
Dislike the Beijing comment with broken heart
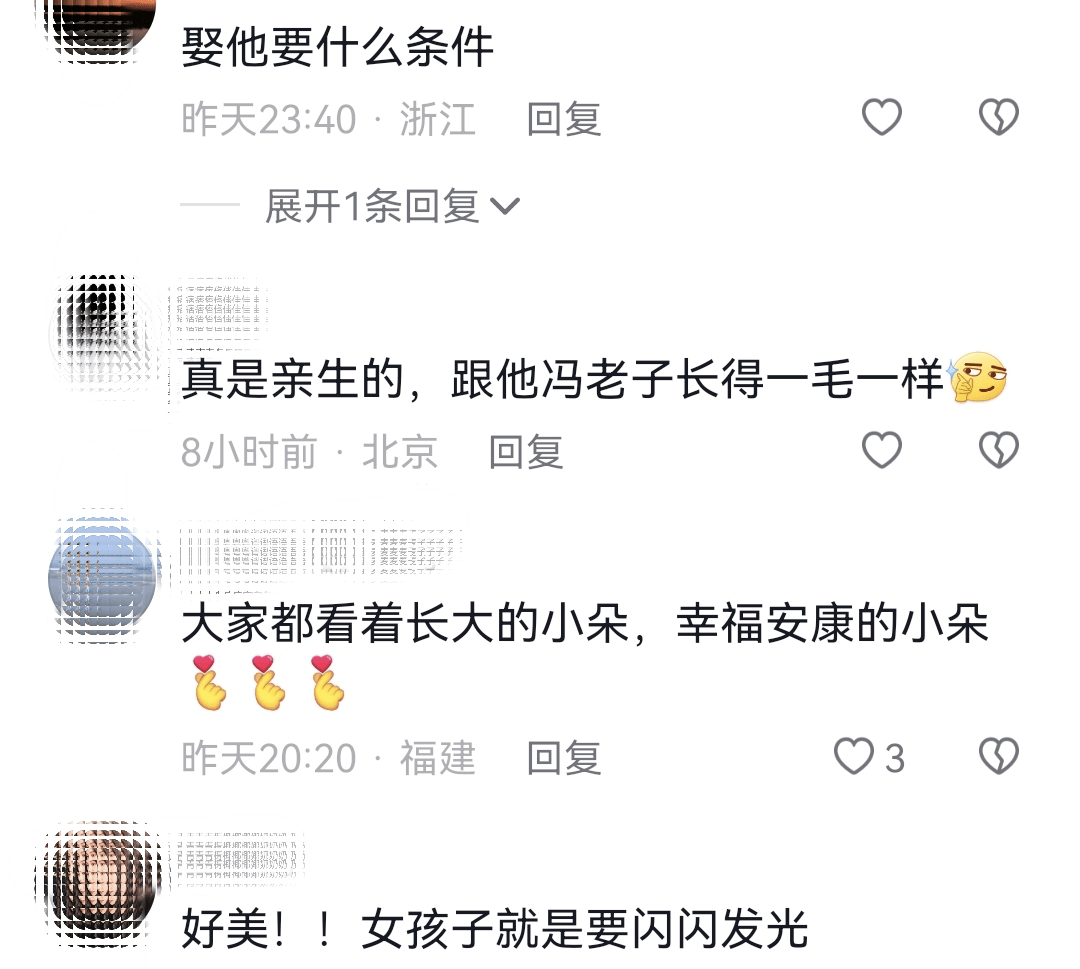999,450
